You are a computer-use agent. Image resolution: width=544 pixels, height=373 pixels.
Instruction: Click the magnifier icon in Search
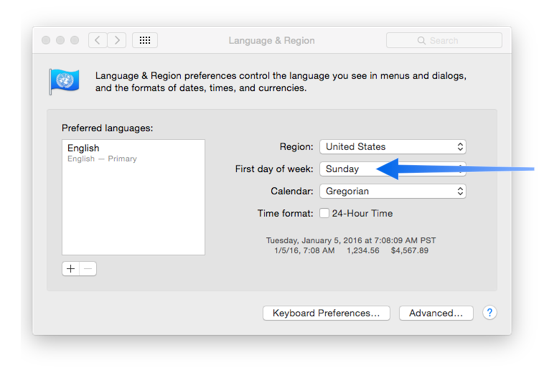pos(421,41)
